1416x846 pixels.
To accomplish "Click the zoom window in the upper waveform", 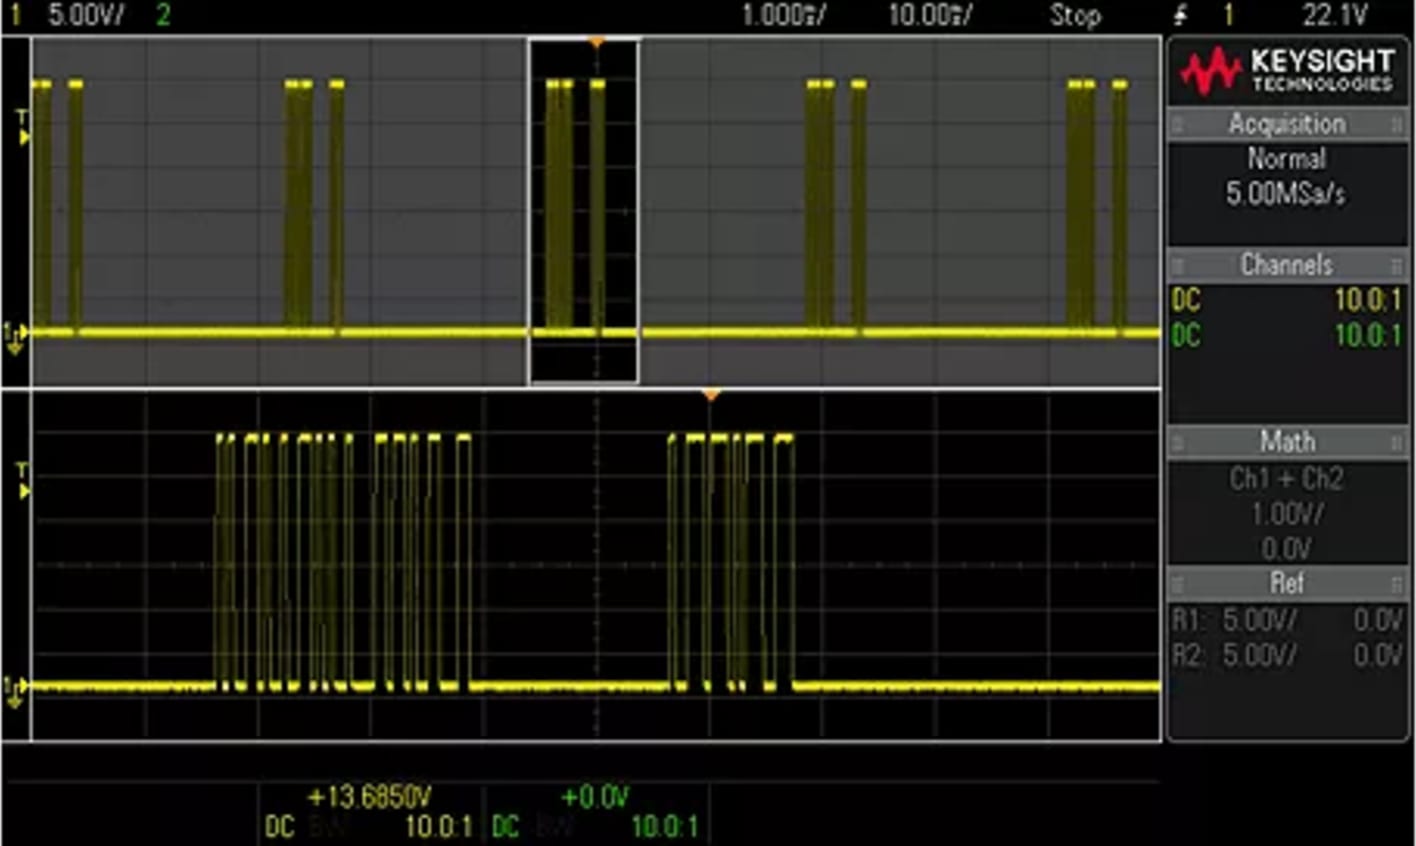I will pos(583,208).
